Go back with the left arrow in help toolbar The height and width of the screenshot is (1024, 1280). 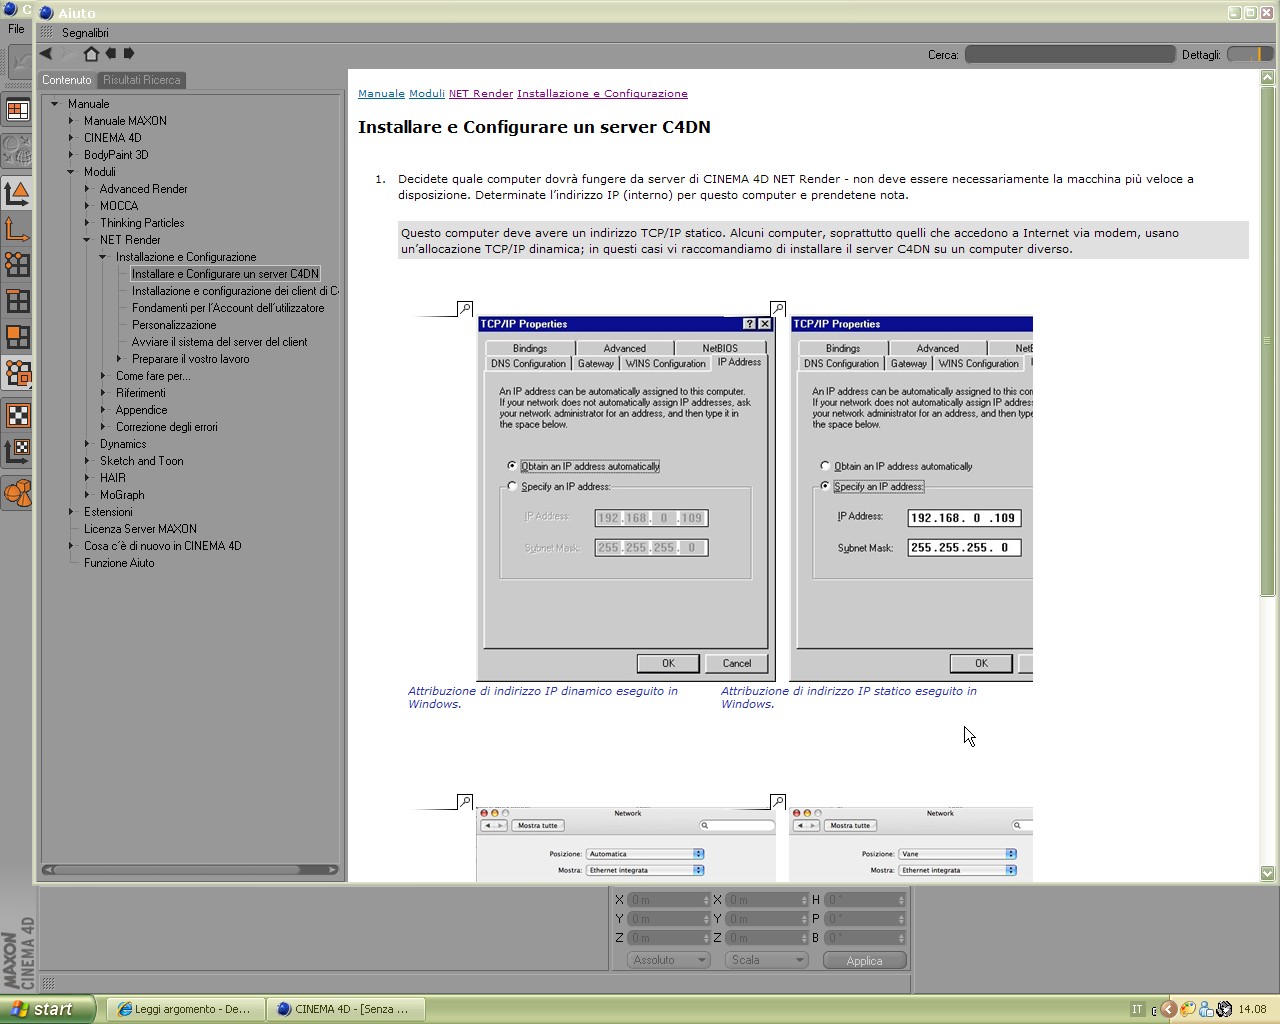click(x=46, y=54)
